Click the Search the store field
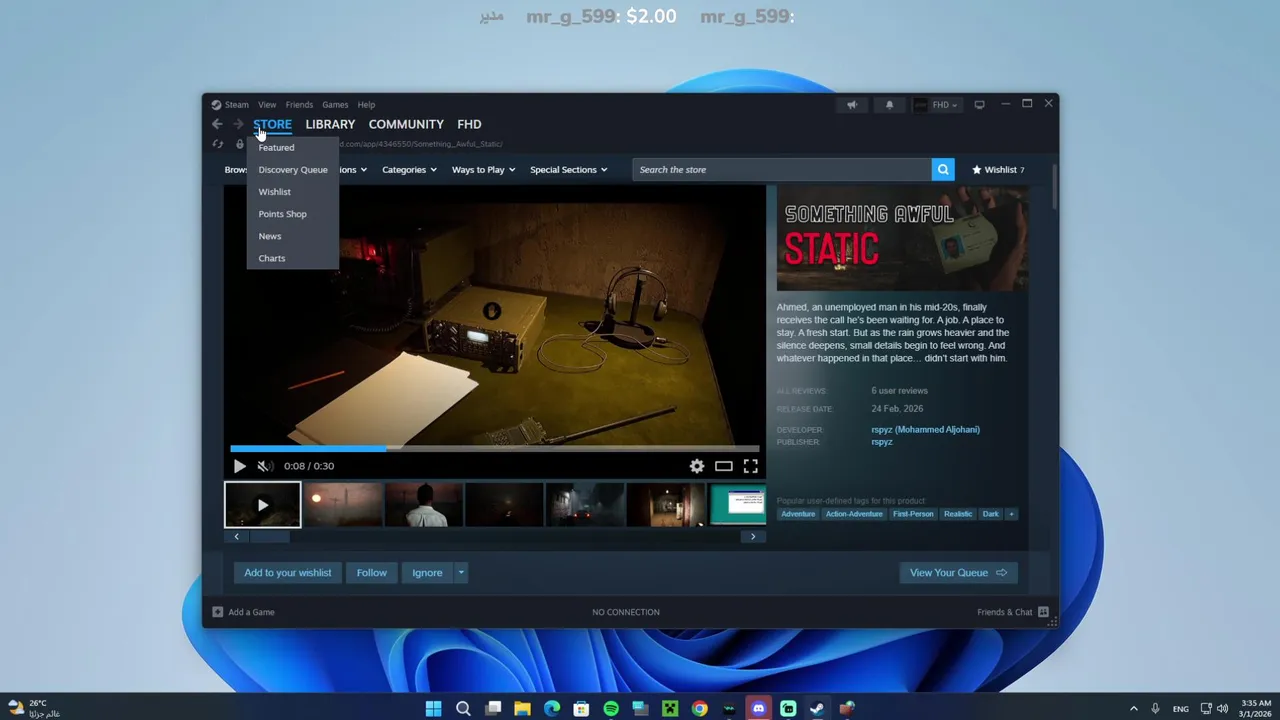This screenshot has width=1280, height=720. (x=783, y=170)
